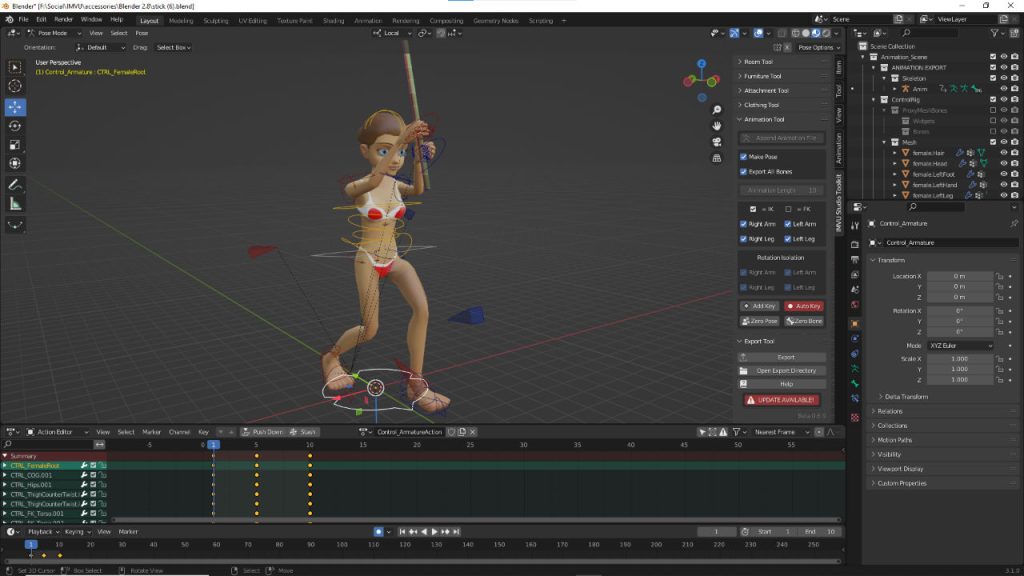Switch to the Modeling workspace tab
1024x576 pixels.
pyautogui.click(x=180, y=18)
